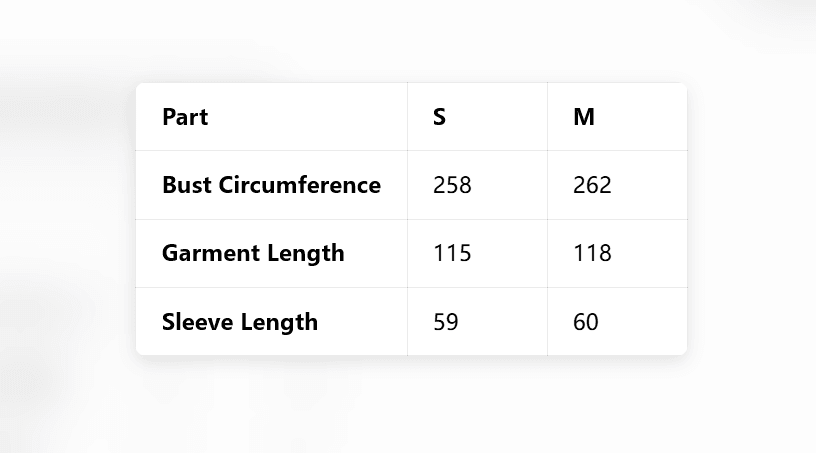This screenshot has height=453, width=816.
Task: Click the S size column header
Action: point(439,117)
